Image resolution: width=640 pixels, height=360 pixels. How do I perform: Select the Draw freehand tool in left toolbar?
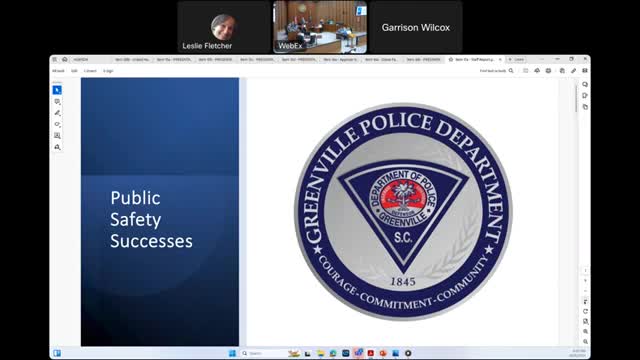coord(57,124)
